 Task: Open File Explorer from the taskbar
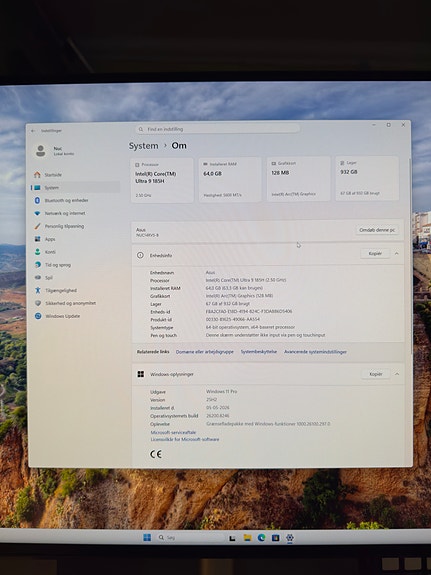tap(247, 538)
